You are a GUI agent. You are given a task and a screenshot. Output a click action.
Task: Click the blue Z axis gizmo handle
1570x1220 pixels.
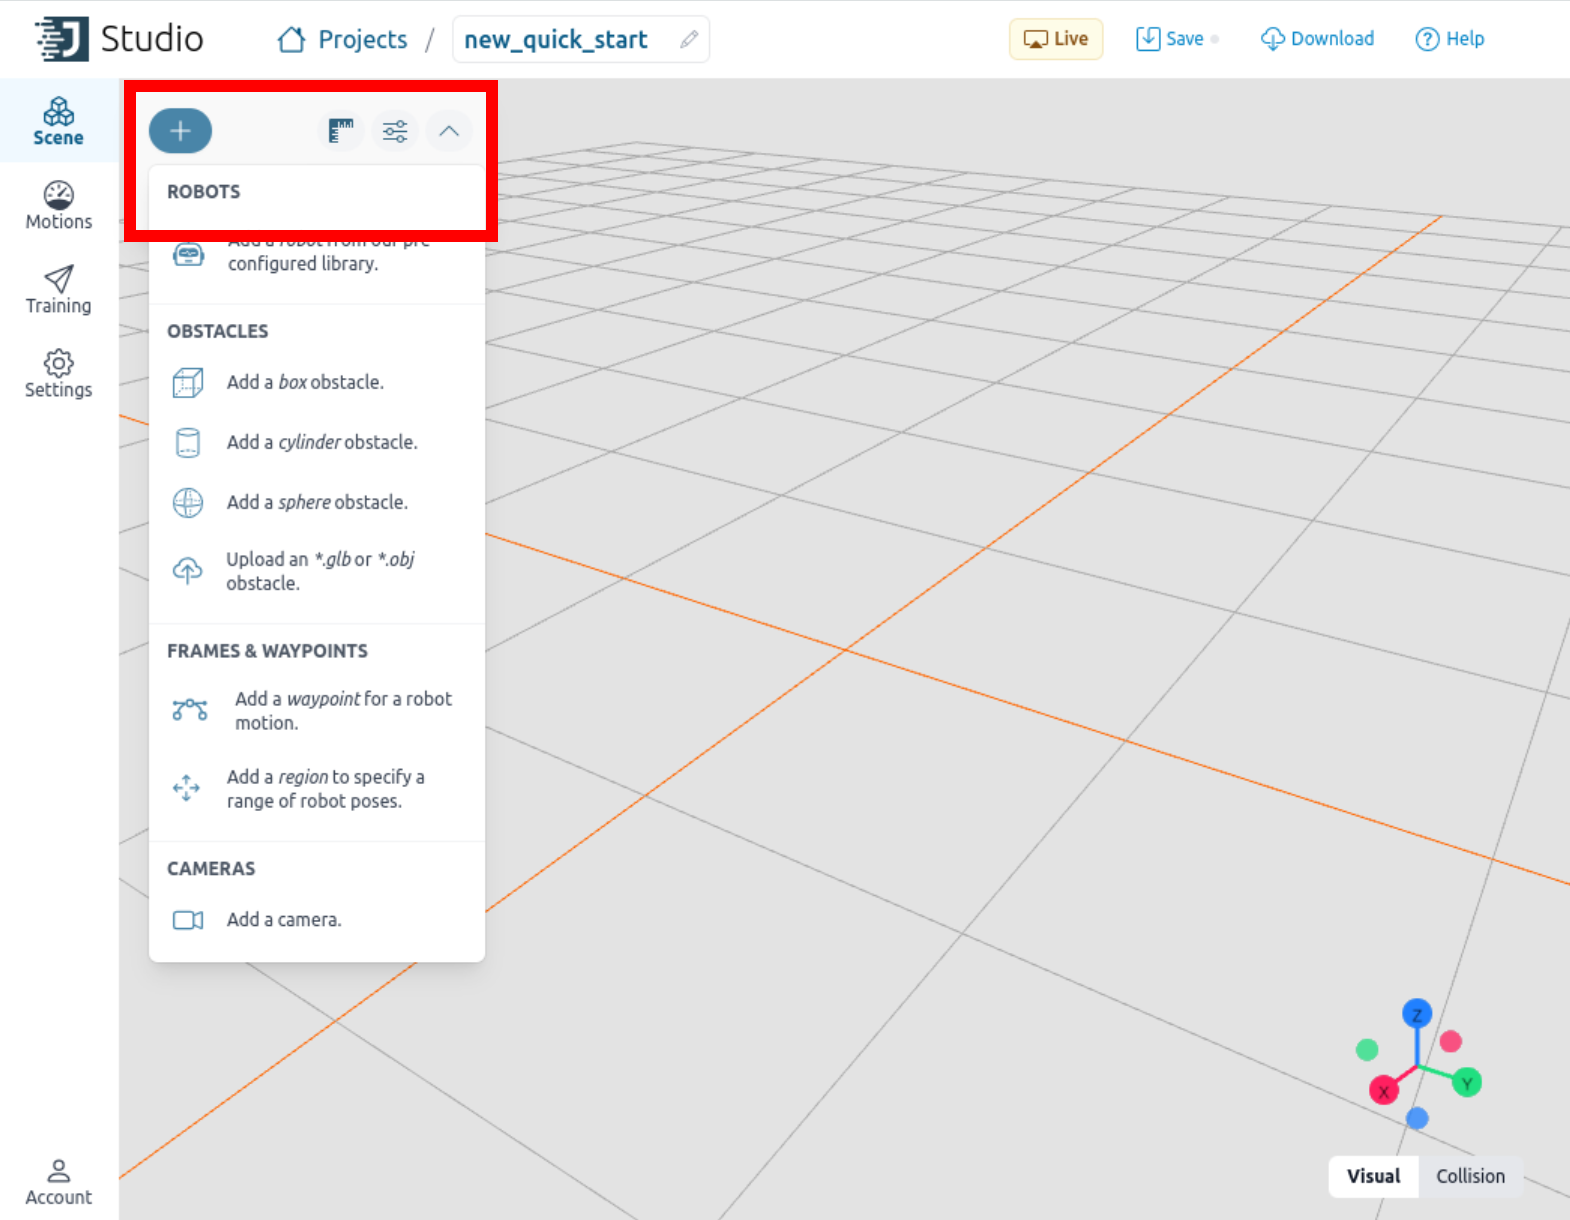pos(1417,1014)
